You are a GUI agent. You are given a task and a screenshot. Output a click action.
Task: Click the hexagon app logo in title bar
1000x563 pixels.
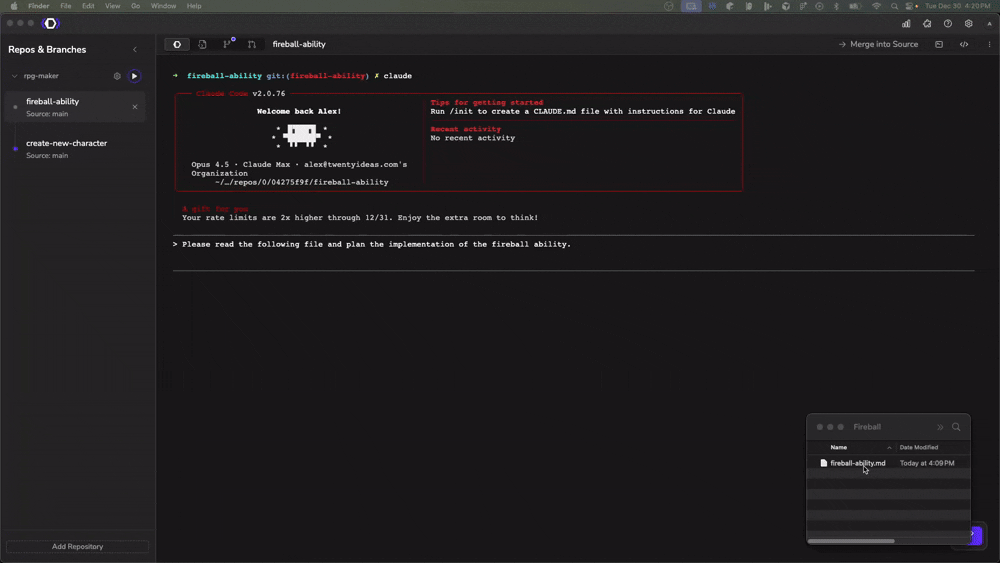point(50,24)
